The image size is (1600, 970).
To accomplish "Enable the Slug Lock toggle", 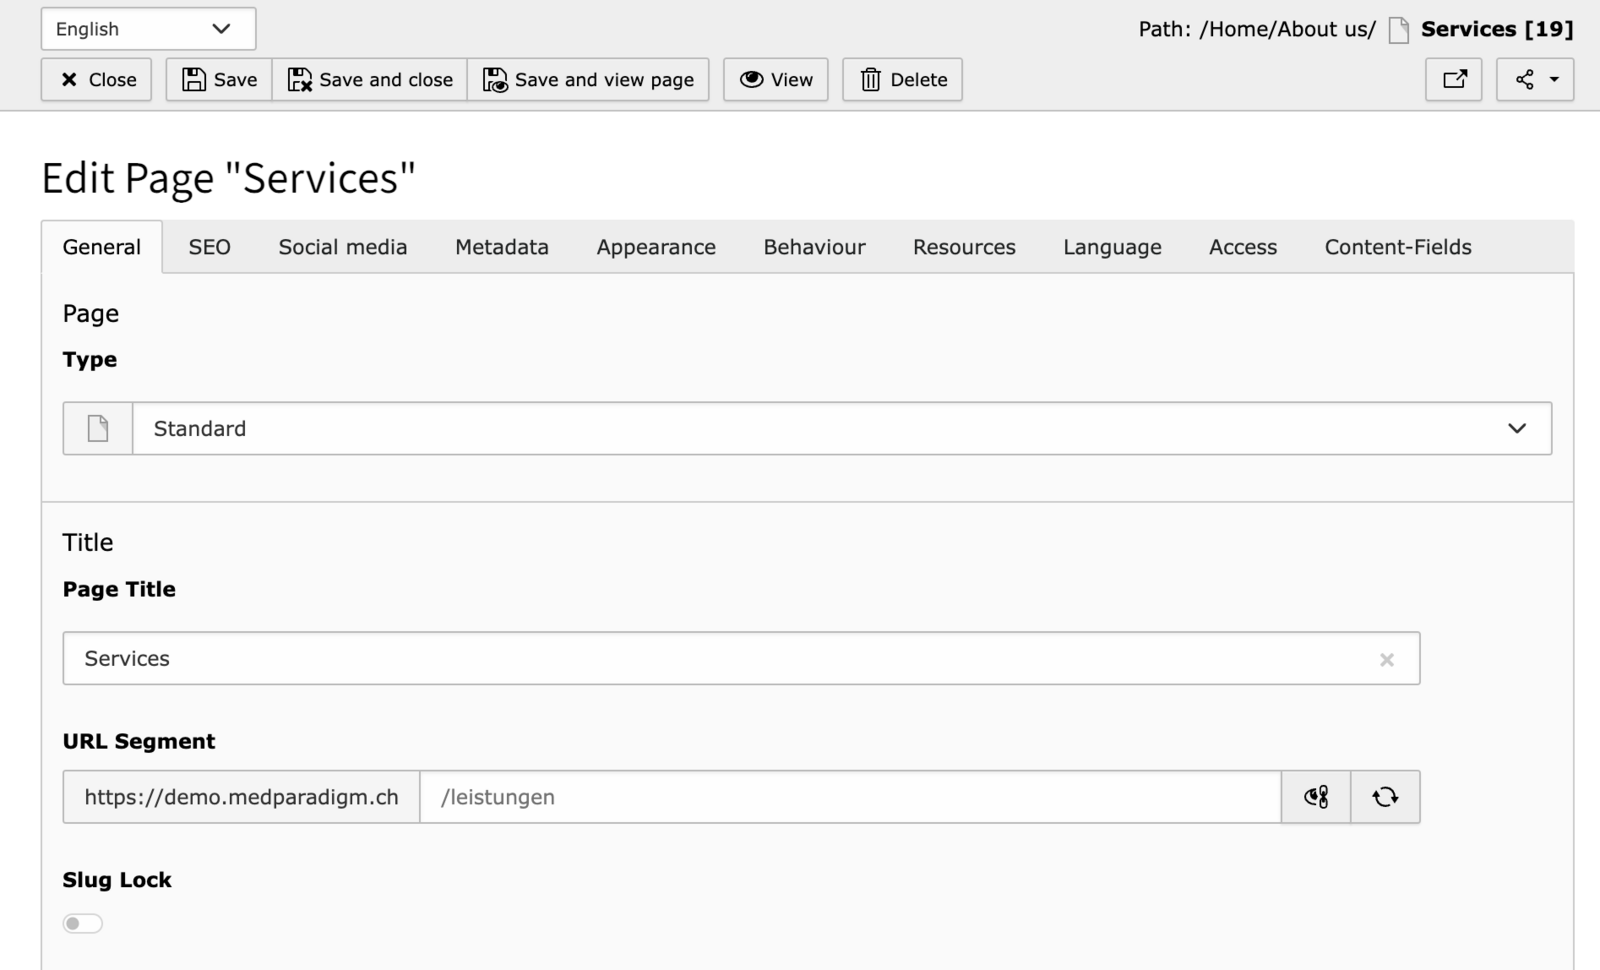I will pyautogui.click(x=83, y=923).
